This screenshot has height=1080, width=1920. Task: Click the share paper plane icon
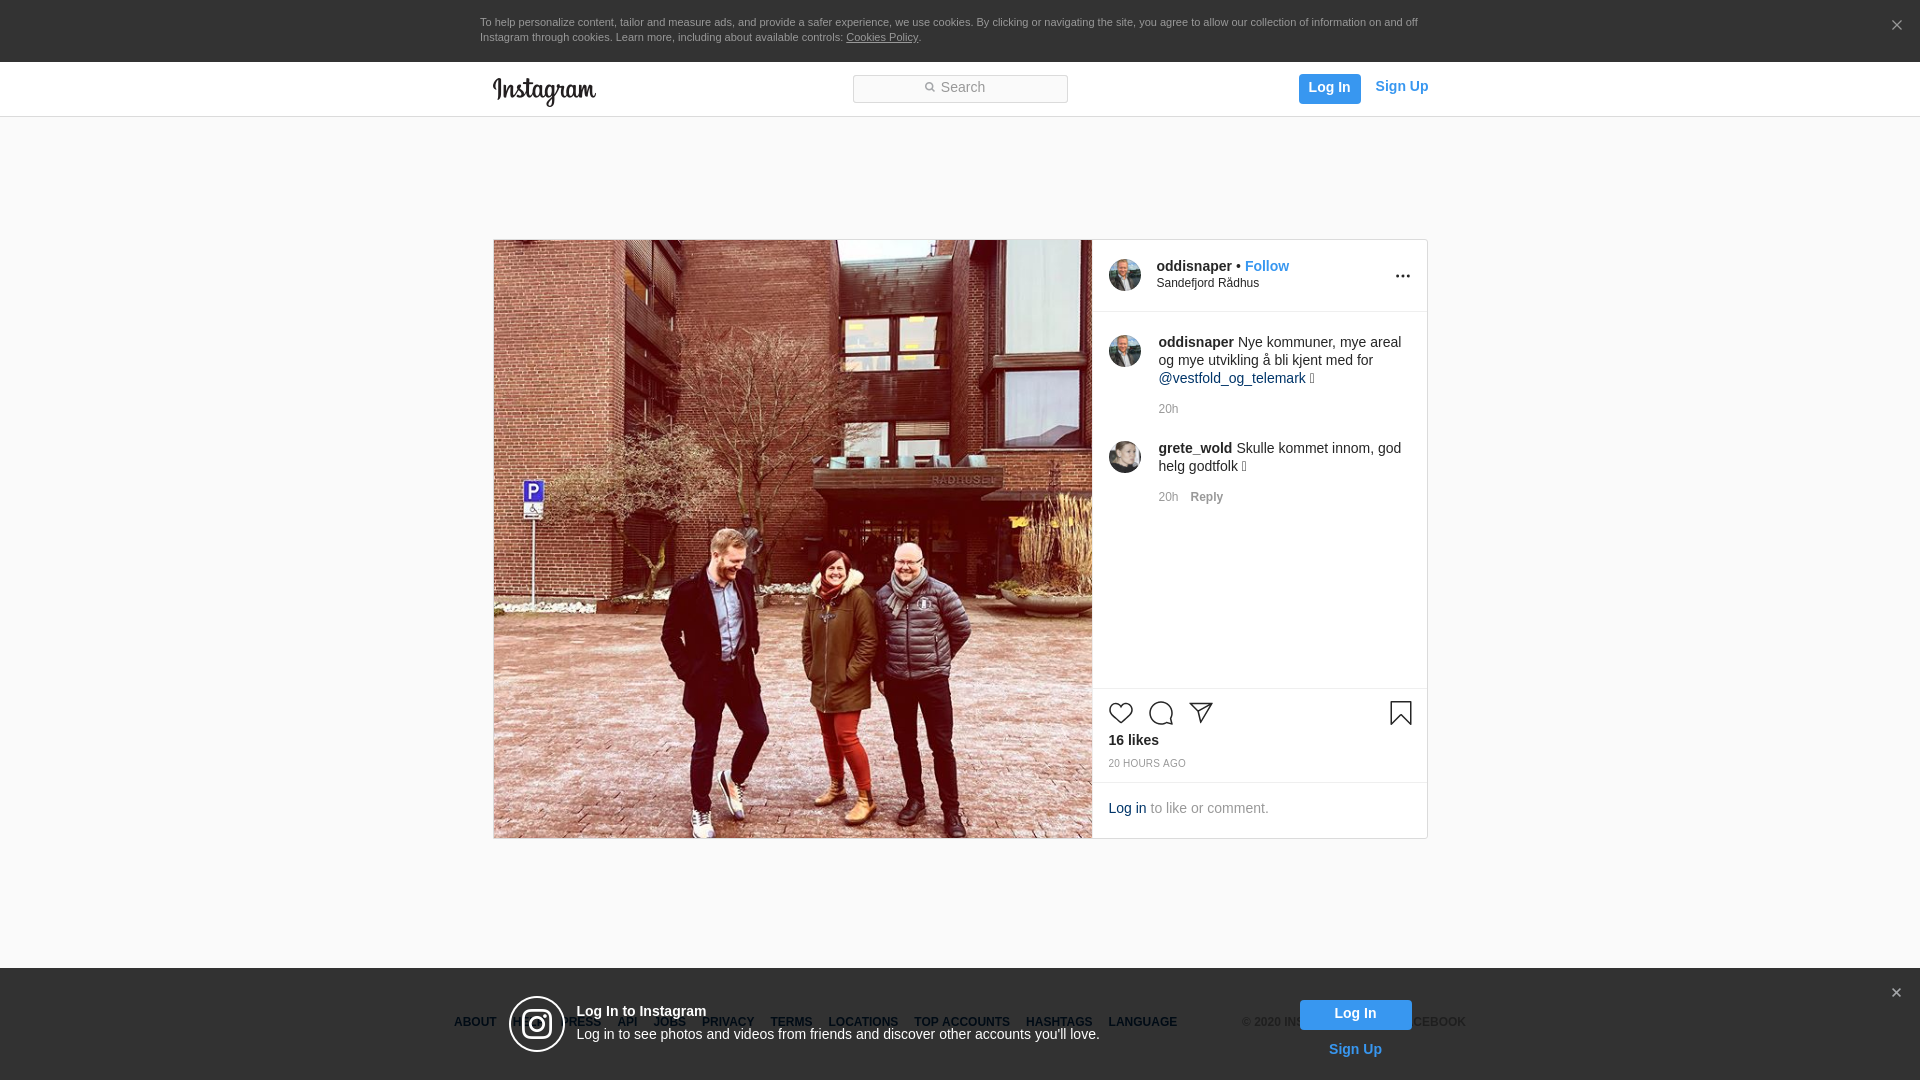[x=1200, y=713]
